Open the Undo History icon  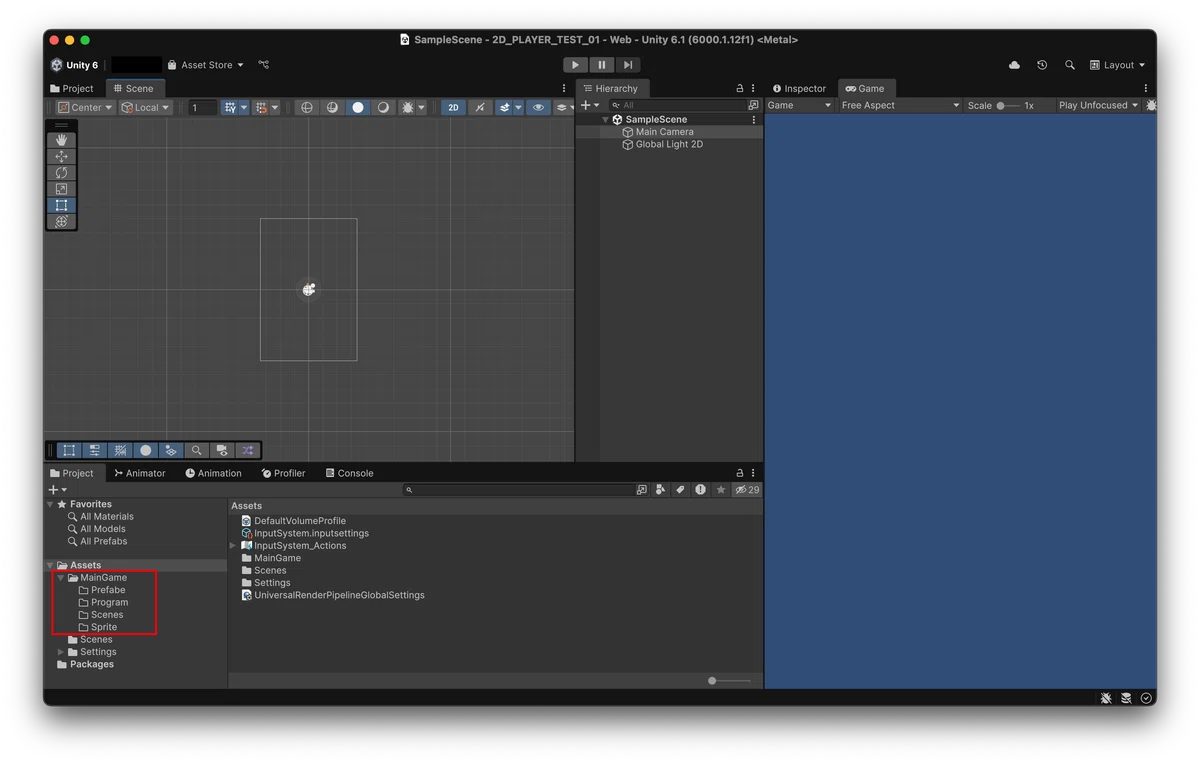click(1042, 65)
